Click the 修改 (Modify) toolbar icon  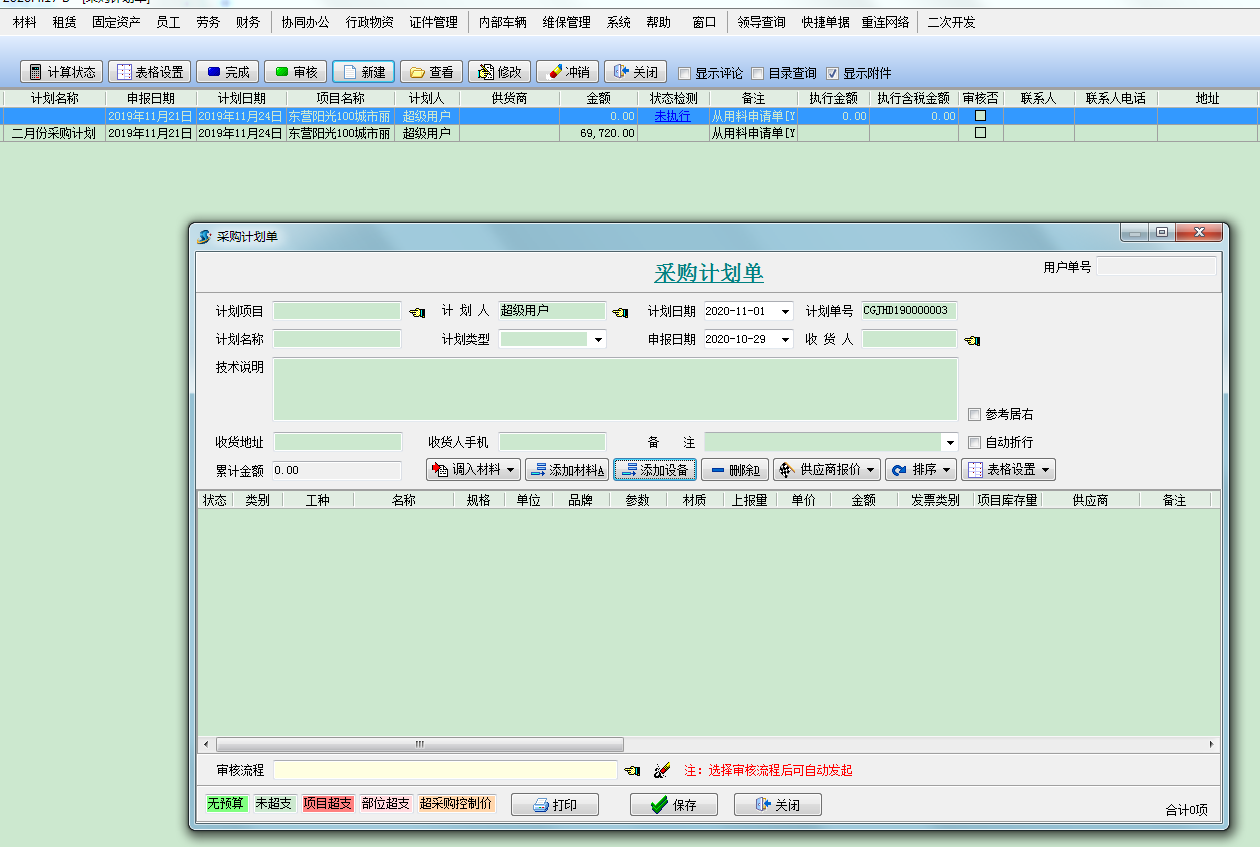click(500, 71)
